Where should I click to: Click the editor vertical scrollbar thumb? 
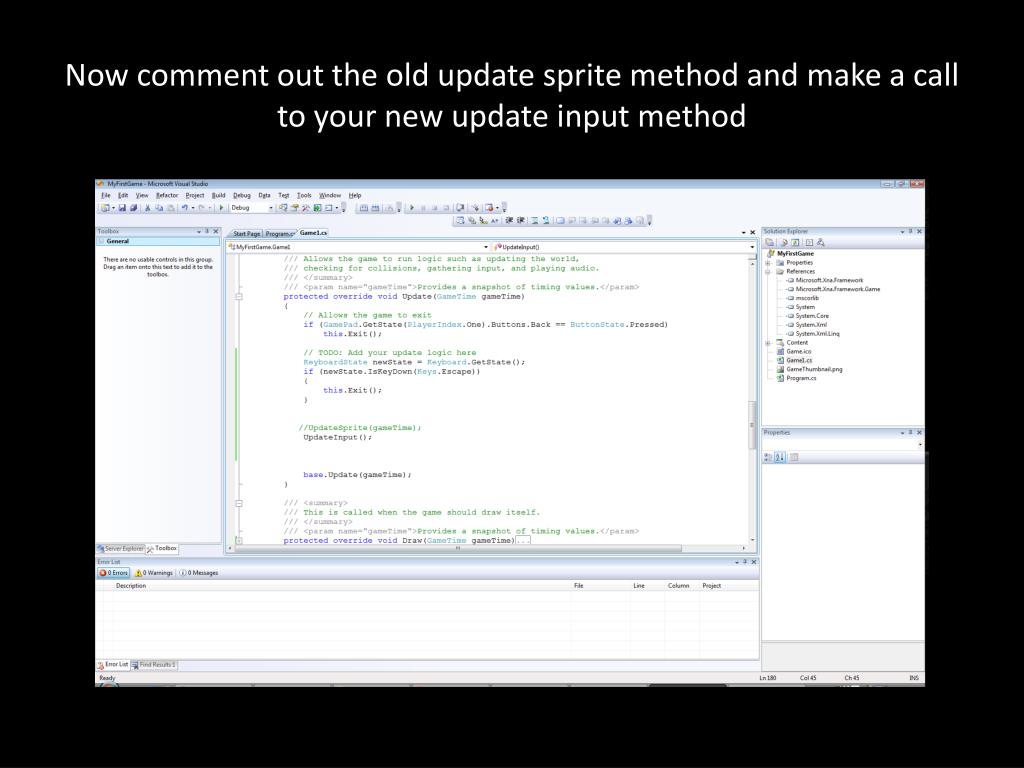click(752, 425)
